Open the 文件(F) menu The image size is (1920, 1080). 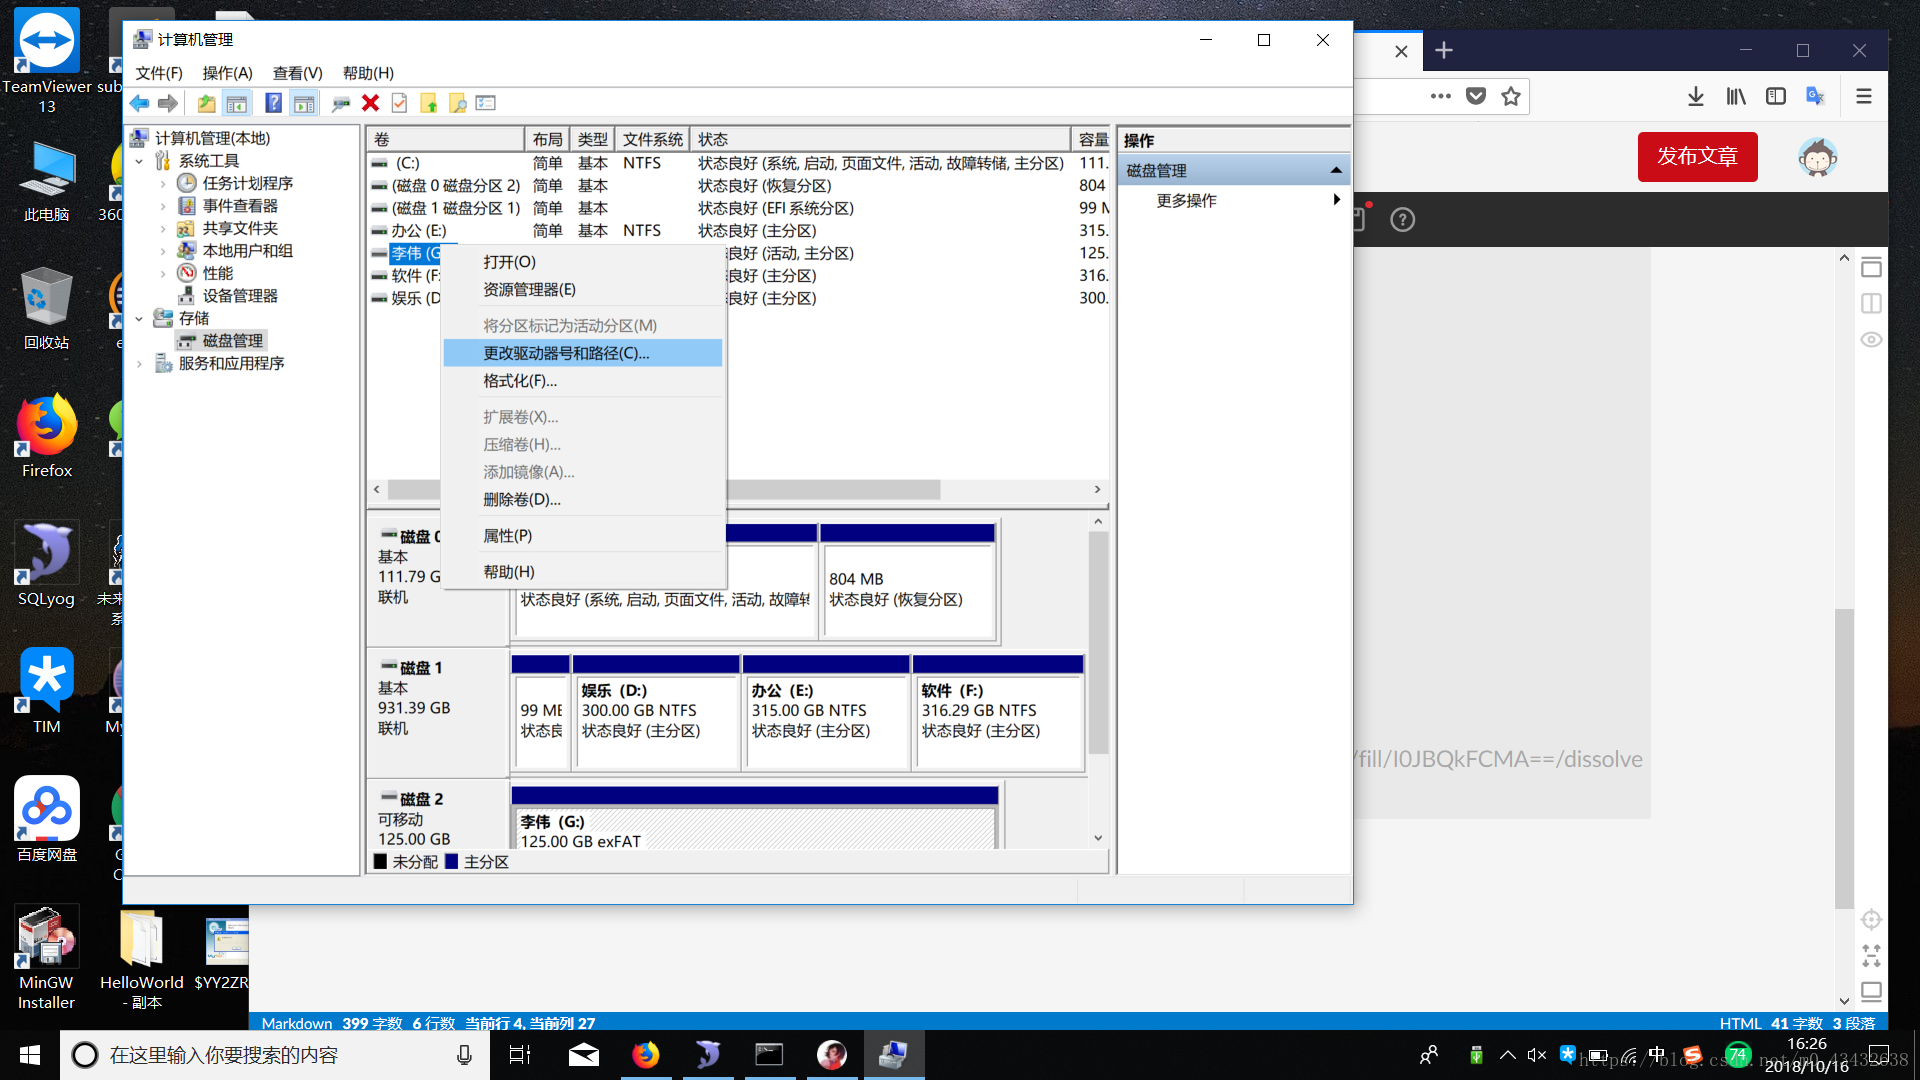(159, 73)
